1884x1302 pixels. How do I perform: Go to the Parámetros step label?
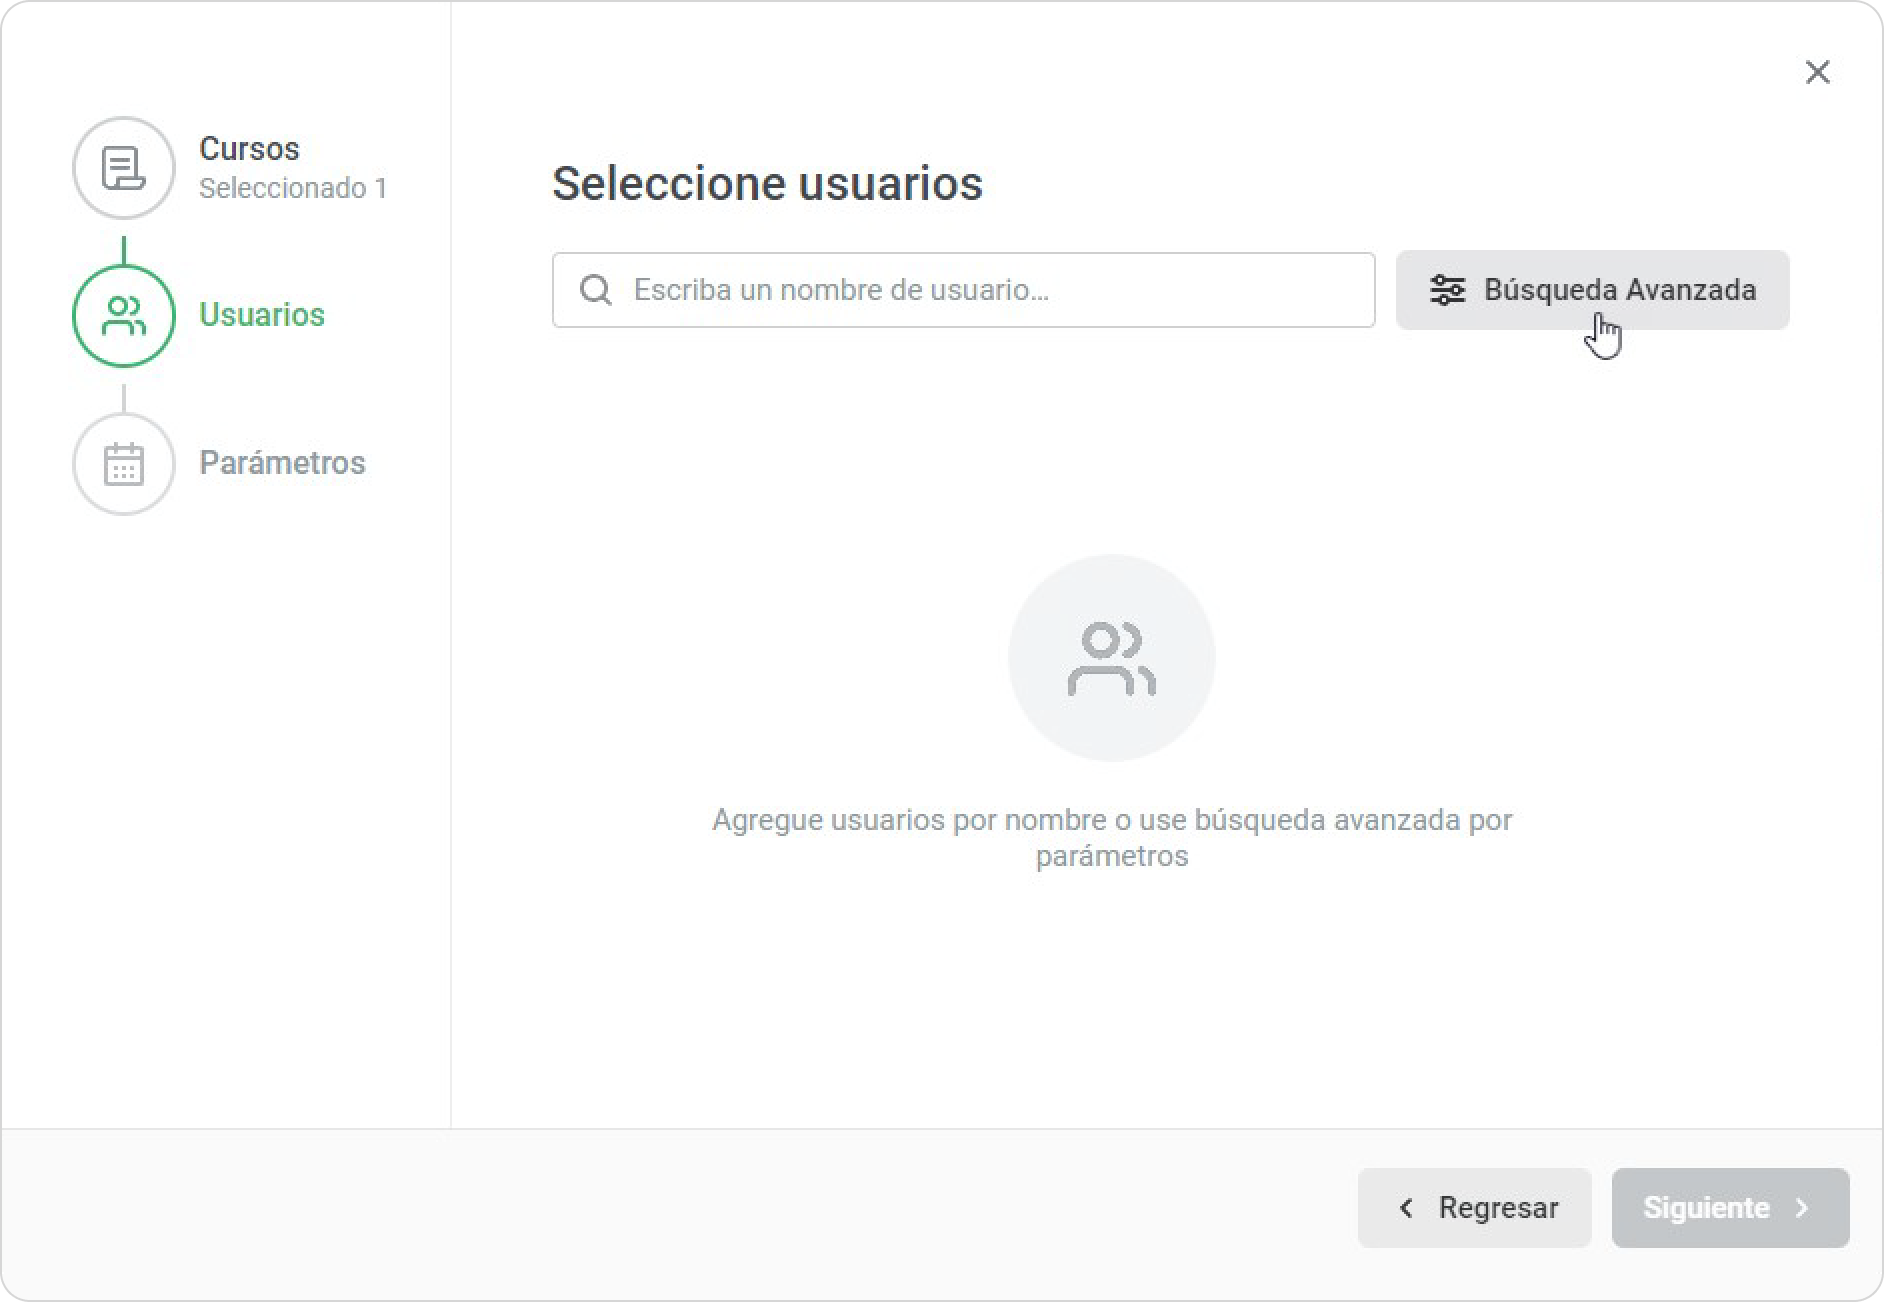282,463
